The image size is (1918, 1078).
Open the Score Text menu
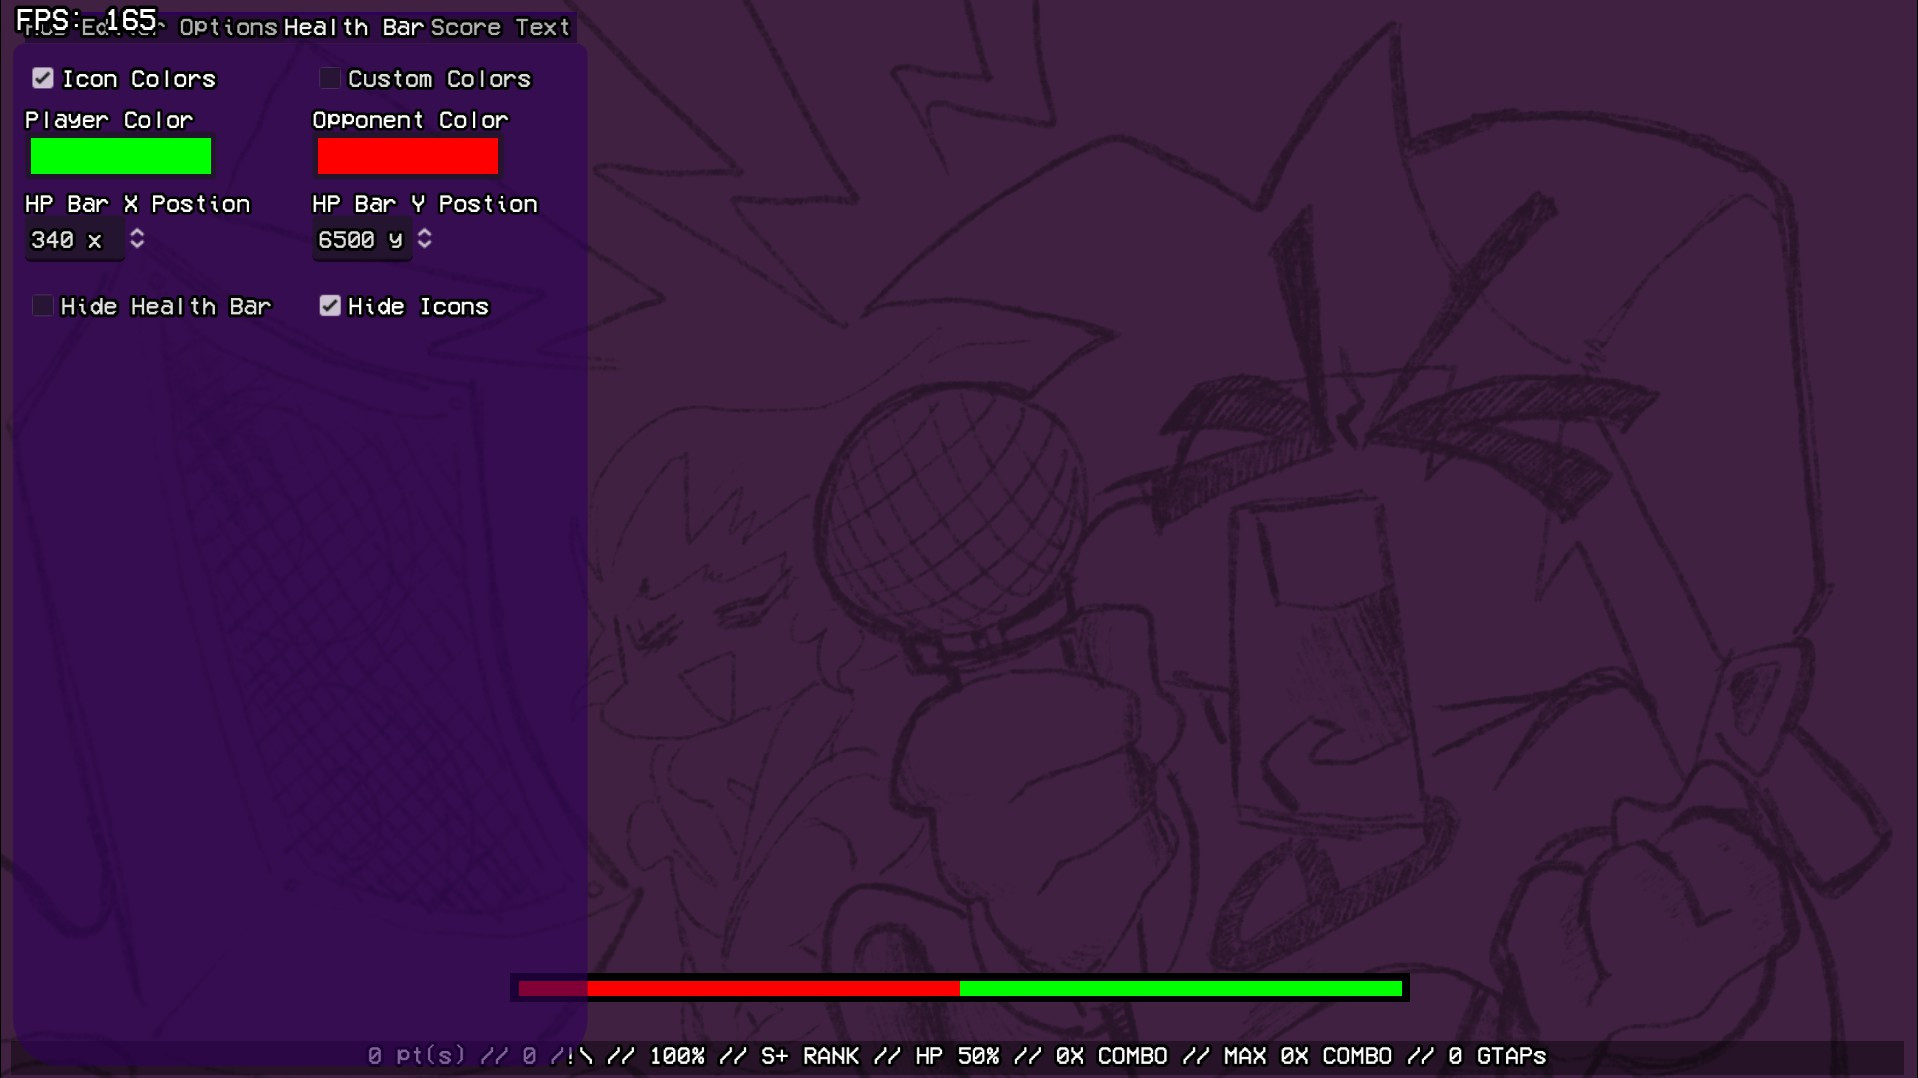(499, 27)
